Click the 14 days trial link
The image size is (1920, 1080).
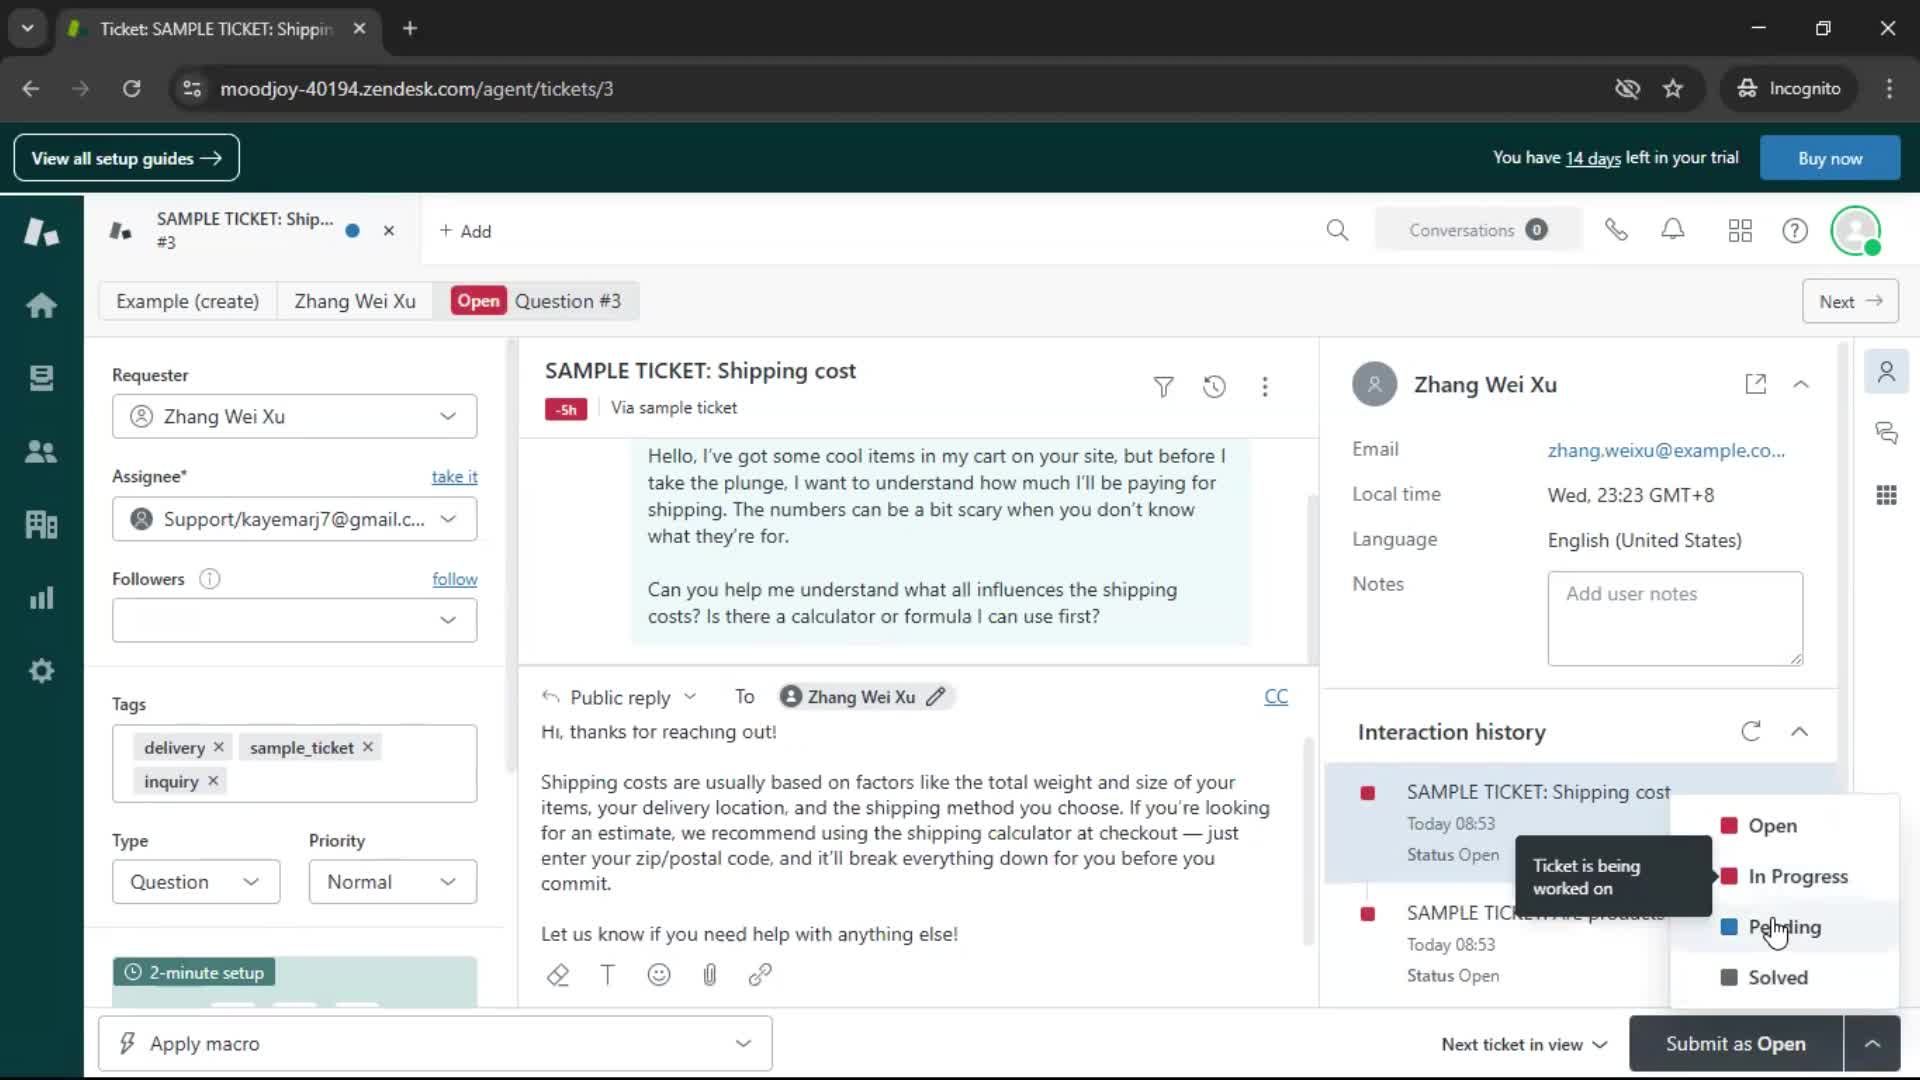(1592, 158)
